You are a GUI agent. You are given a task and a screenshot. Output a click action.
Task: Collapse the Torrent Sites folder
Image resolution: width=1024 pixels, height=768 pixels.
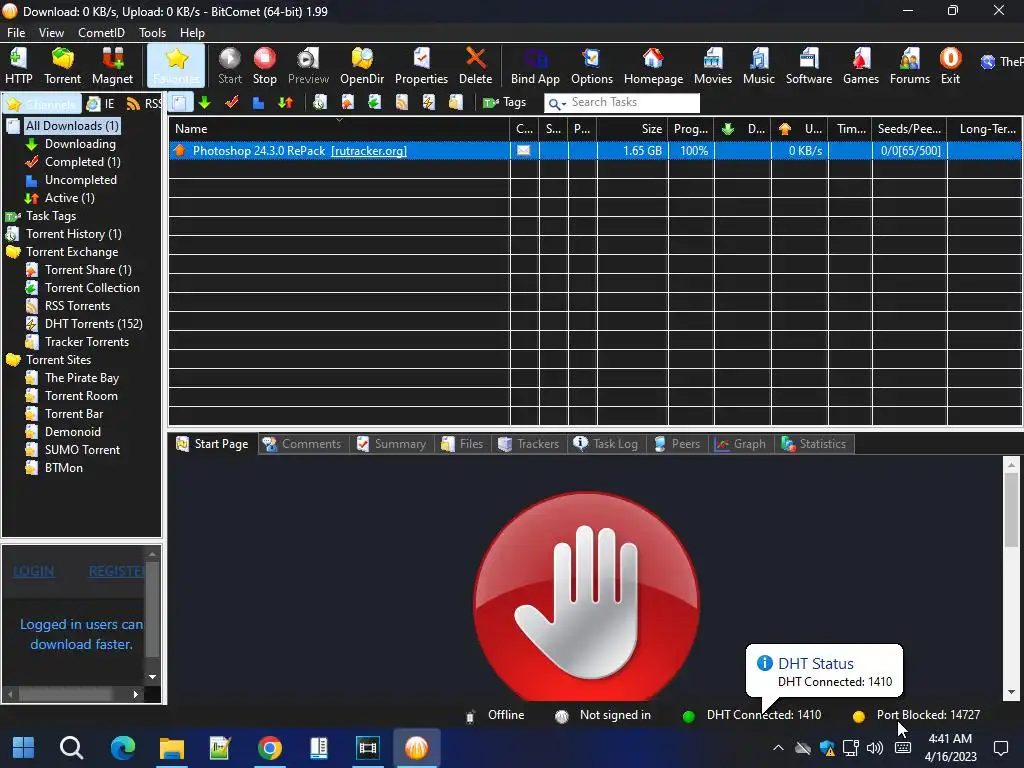coord(13,360)
